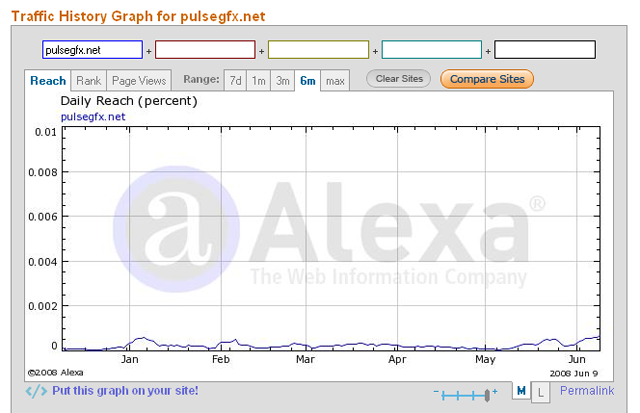Click the 'Range:' label
This screenshot has width=640, height=413.
coord(201,79)
